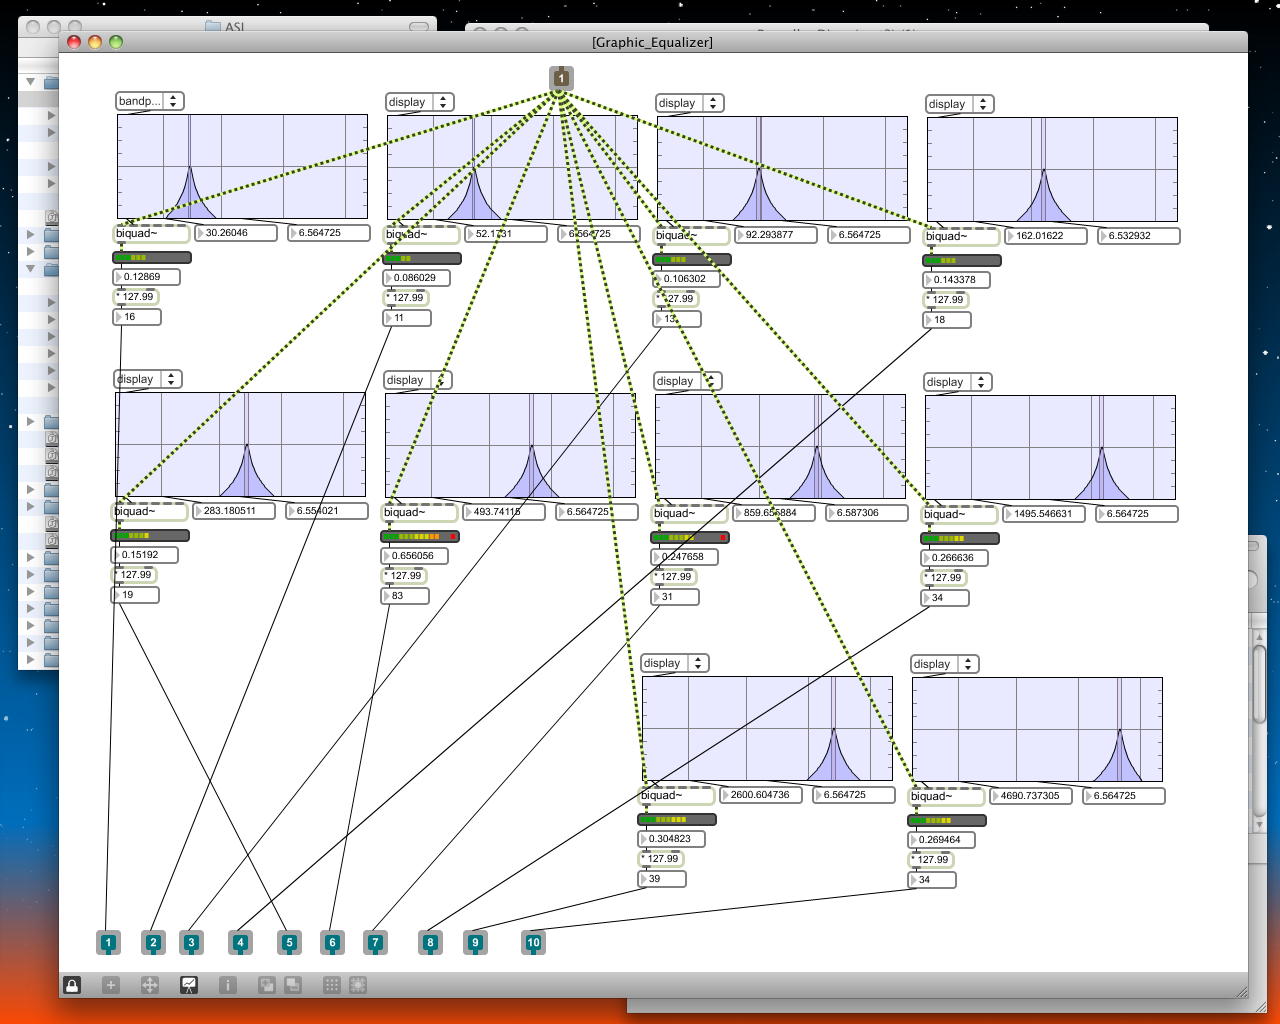Image resolution: width=1280 pixels, height=1024 pixels.
Task: Click the 127.99 multiply object above 83
Action: [405, 576]
